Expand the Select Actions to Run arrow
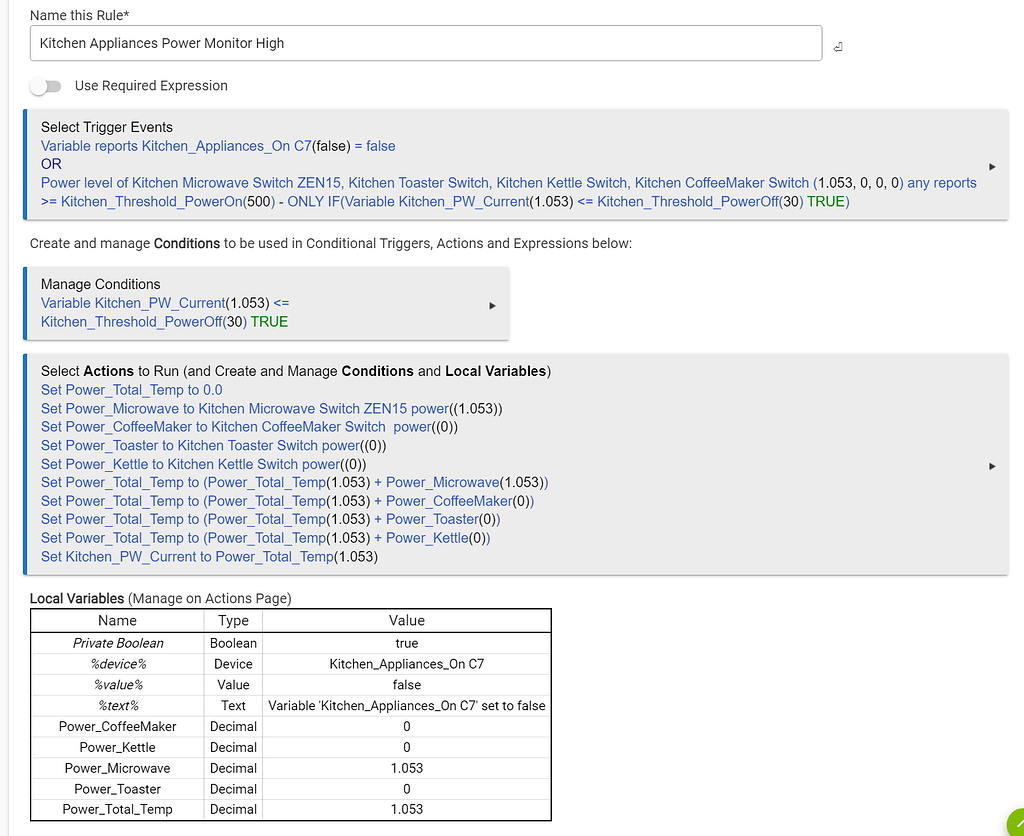1024x836 pixels. pos(991,465)
